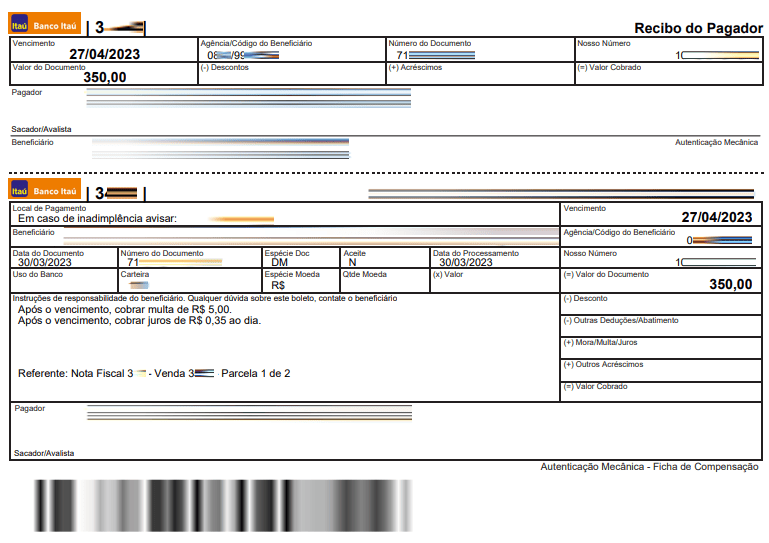The height and width of the screenshot is (543, 769).
Task: Click the Banco Itaú logo in lower slip
Action: tap(45, 189)
